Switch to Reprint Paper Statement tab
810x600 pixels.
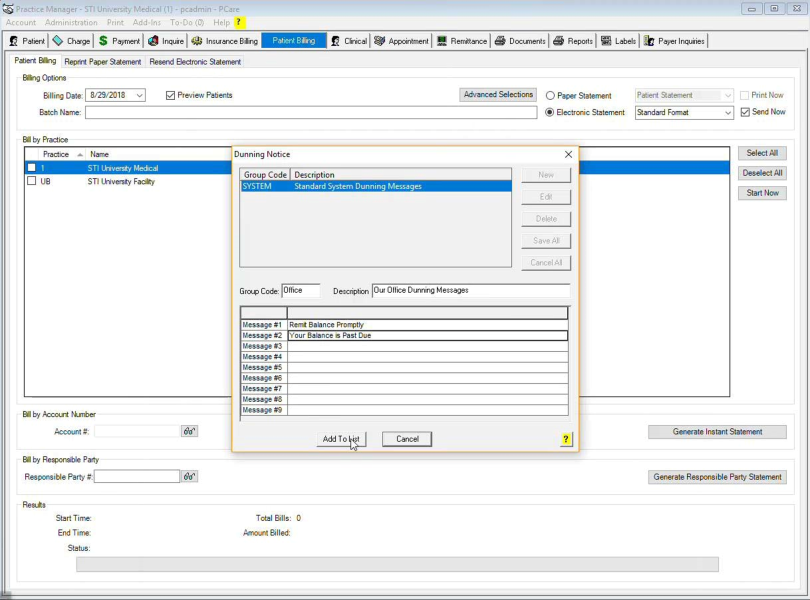pyautogui.click(x=103, y=62)
